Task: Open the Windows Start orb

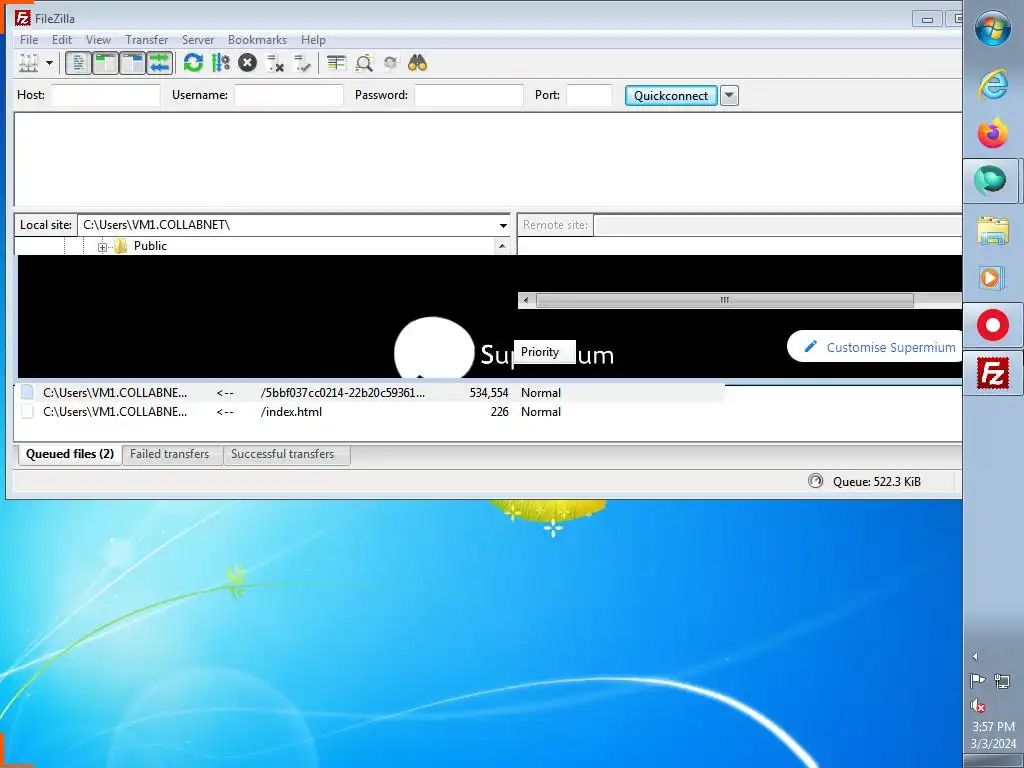Action: pos(993,29)
